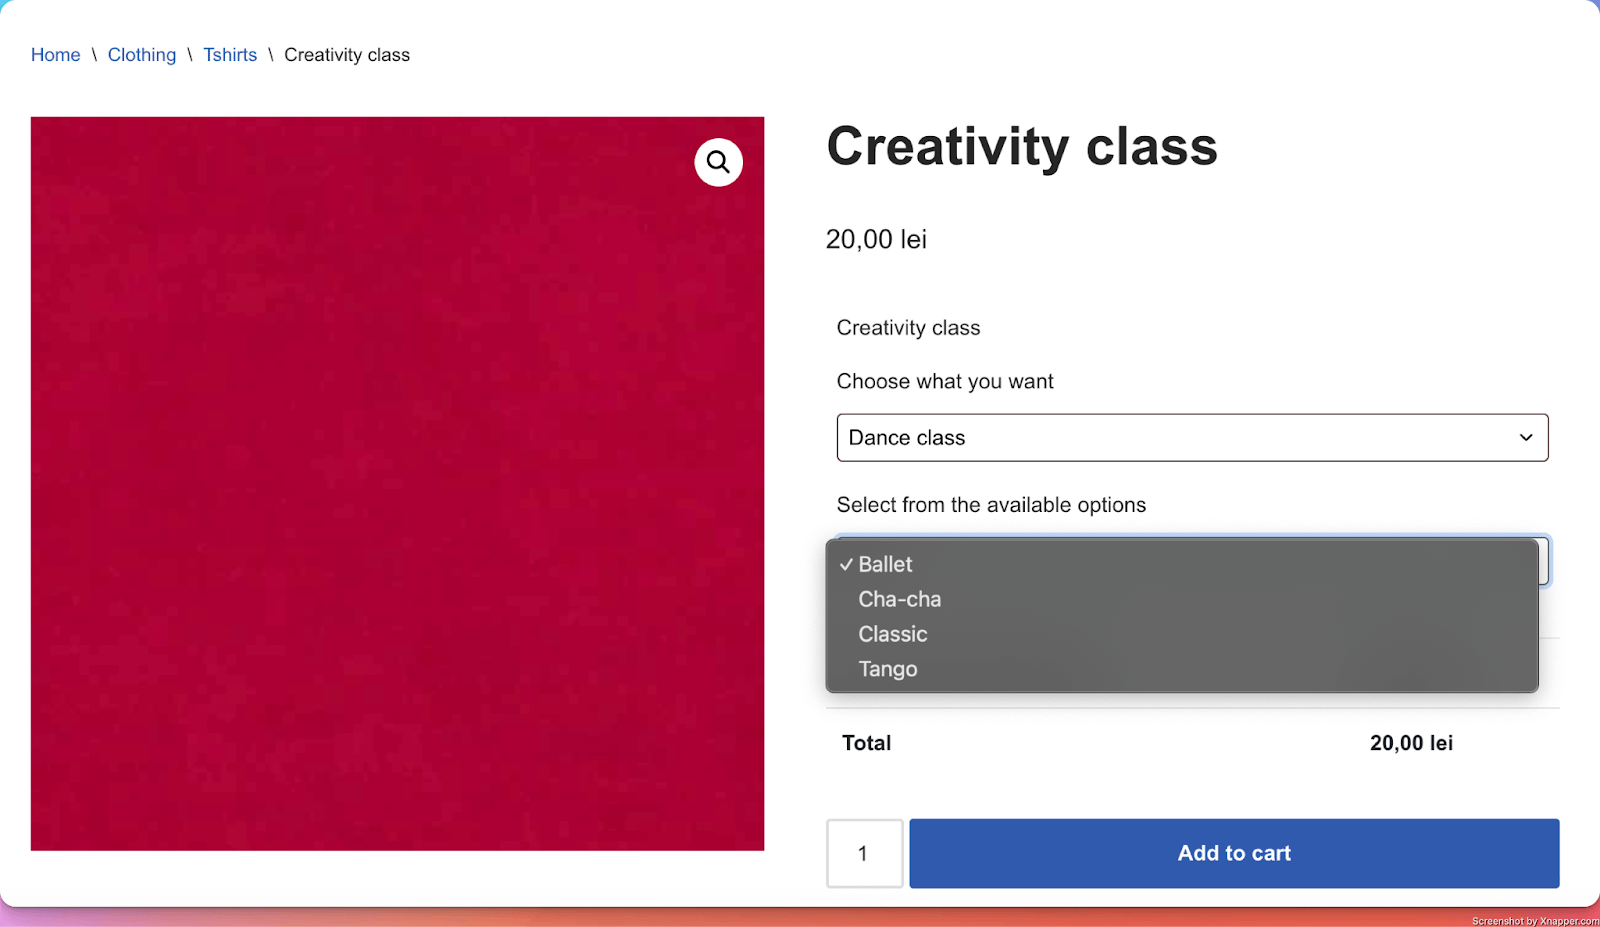
Task: Click the price below the product title
Action: 876,240
